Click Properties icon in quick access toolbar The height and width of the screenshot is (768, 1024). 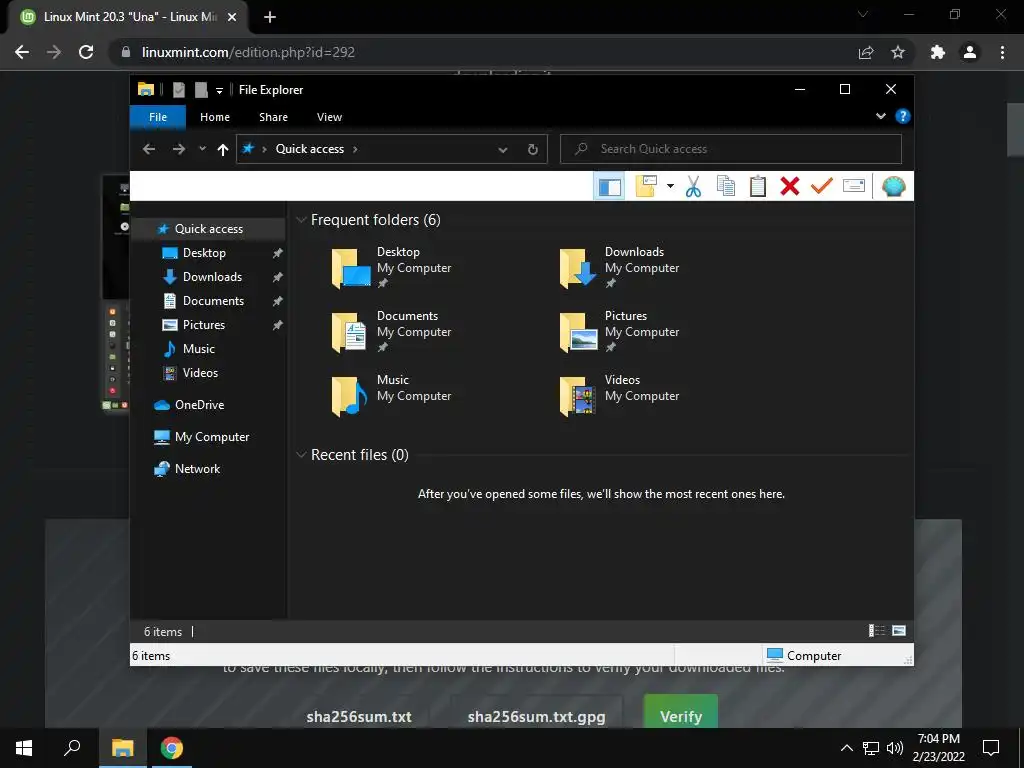click(178, 89)
